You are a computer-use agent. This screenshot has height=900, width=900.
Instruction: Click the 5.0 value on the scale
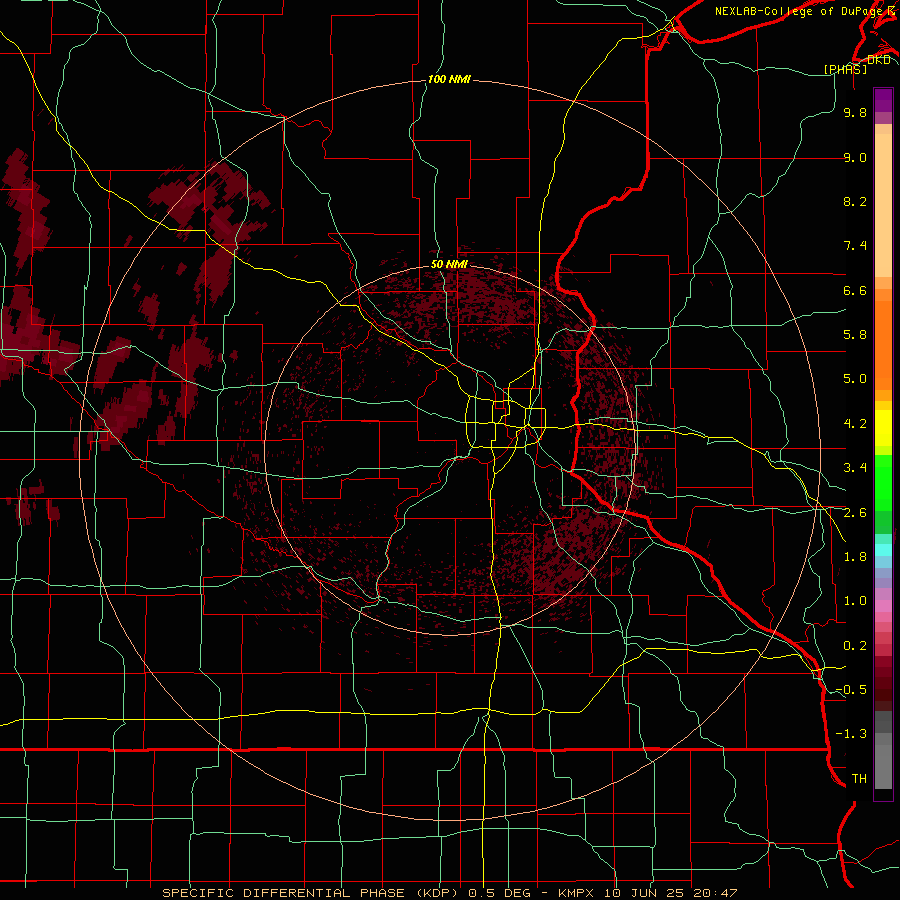(x=855, y=379)
